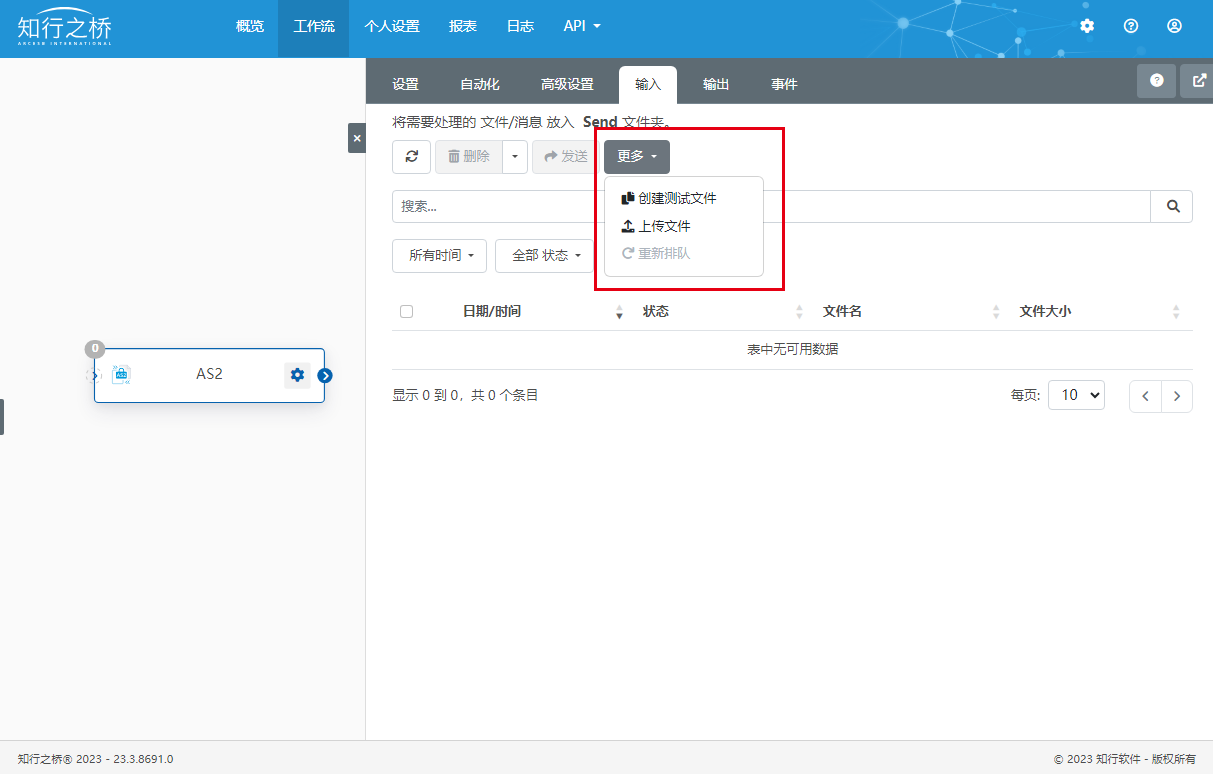Click the AS2 connector output arrow
This screenshot has height=774, width=1213.
click(325, 376)
